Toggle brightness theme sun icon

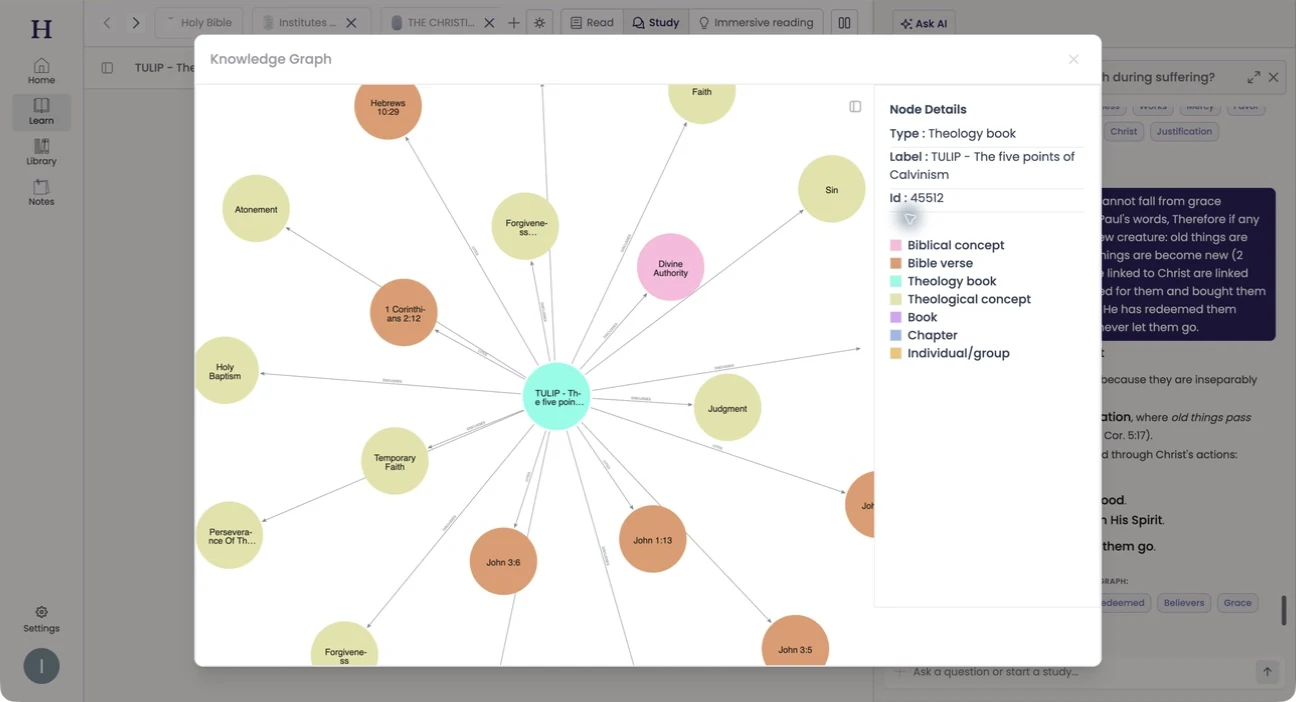(x=540, y=22)
